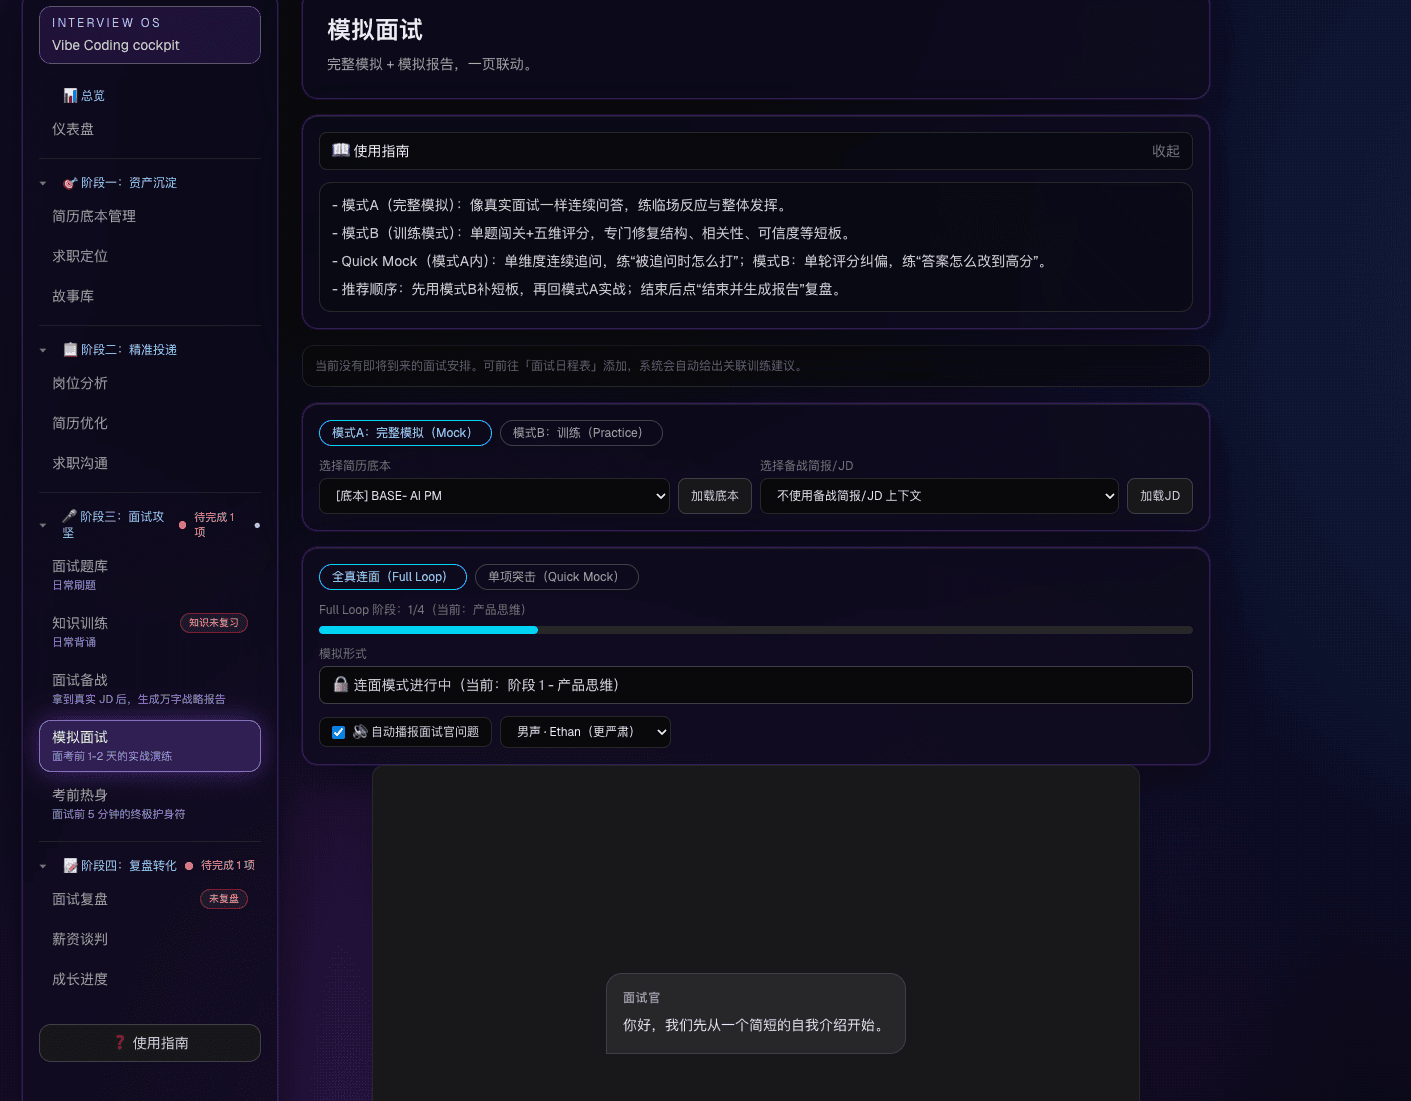Collapse the 阶段一：资产沉淀 section
1411x1101 pixels.
[x=43, y=184]
